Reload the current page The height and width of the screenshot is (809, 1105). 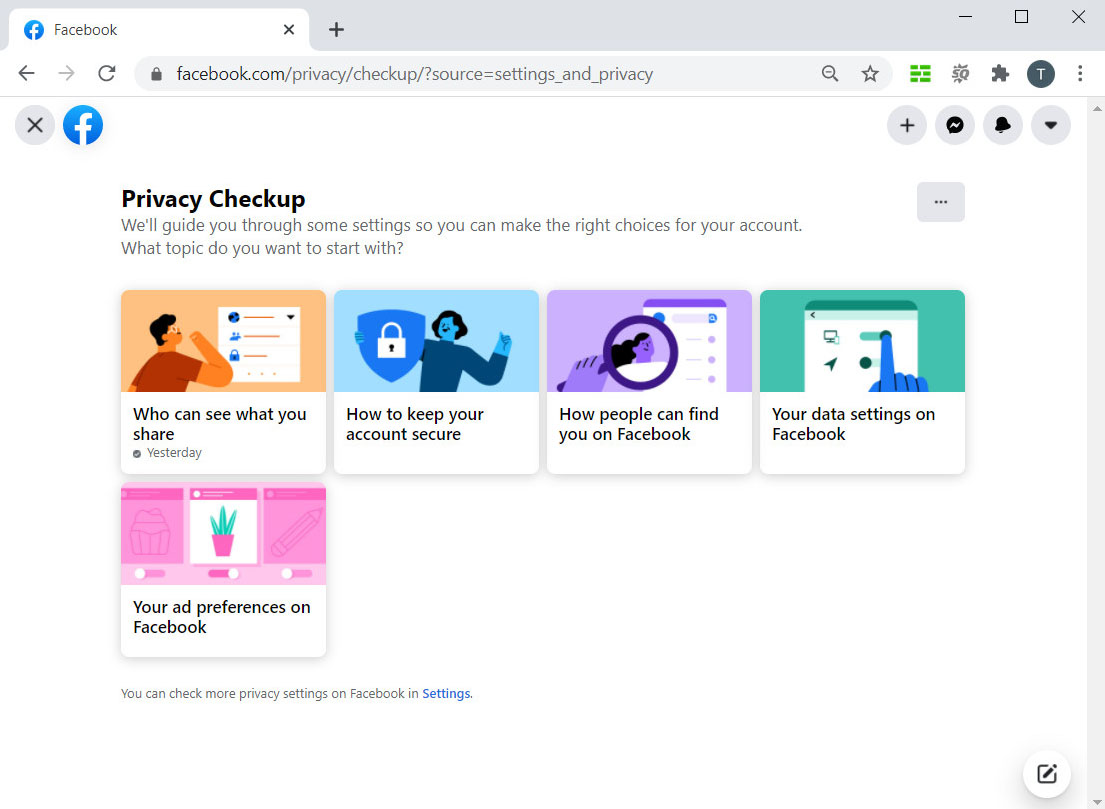106,73
